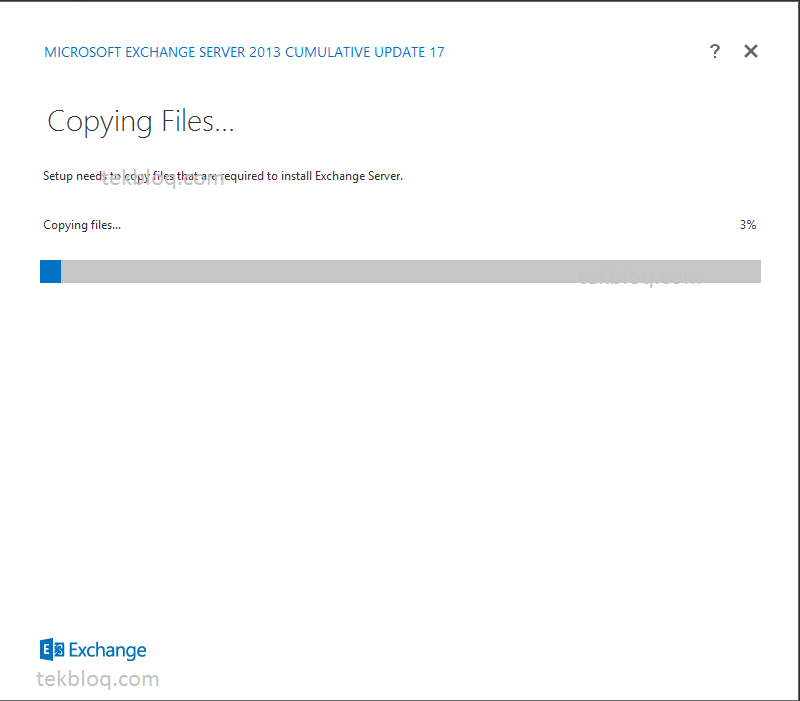
Task: Click the Microsoft Exchange Server 2013 title
Action: tap(244, 52)
